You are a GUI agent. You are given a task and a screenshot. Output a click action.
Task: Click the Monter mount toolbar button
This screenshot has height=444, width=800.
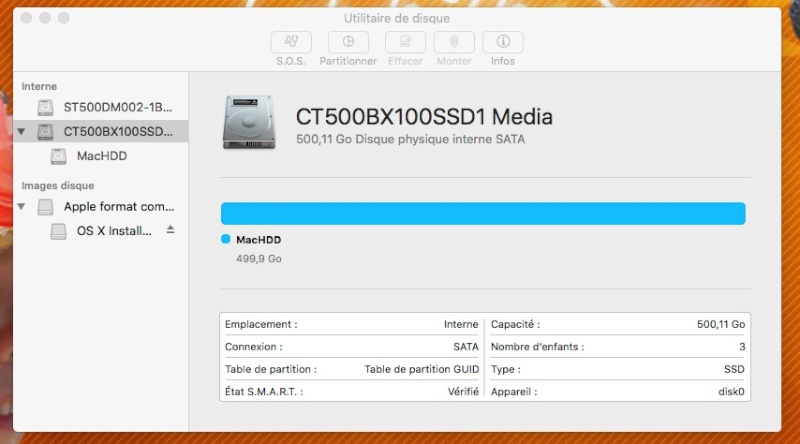click(x=454, y=42)
